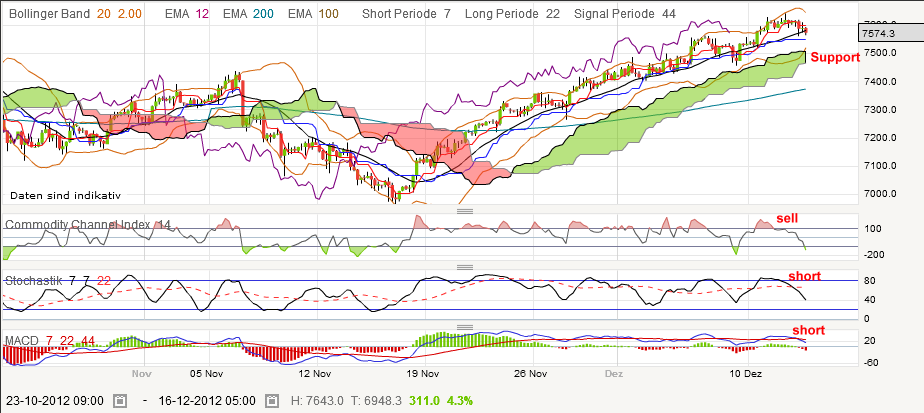Click the EMA 200 indicator label
The width and height of the screenshot is (924, 413).
250,14
